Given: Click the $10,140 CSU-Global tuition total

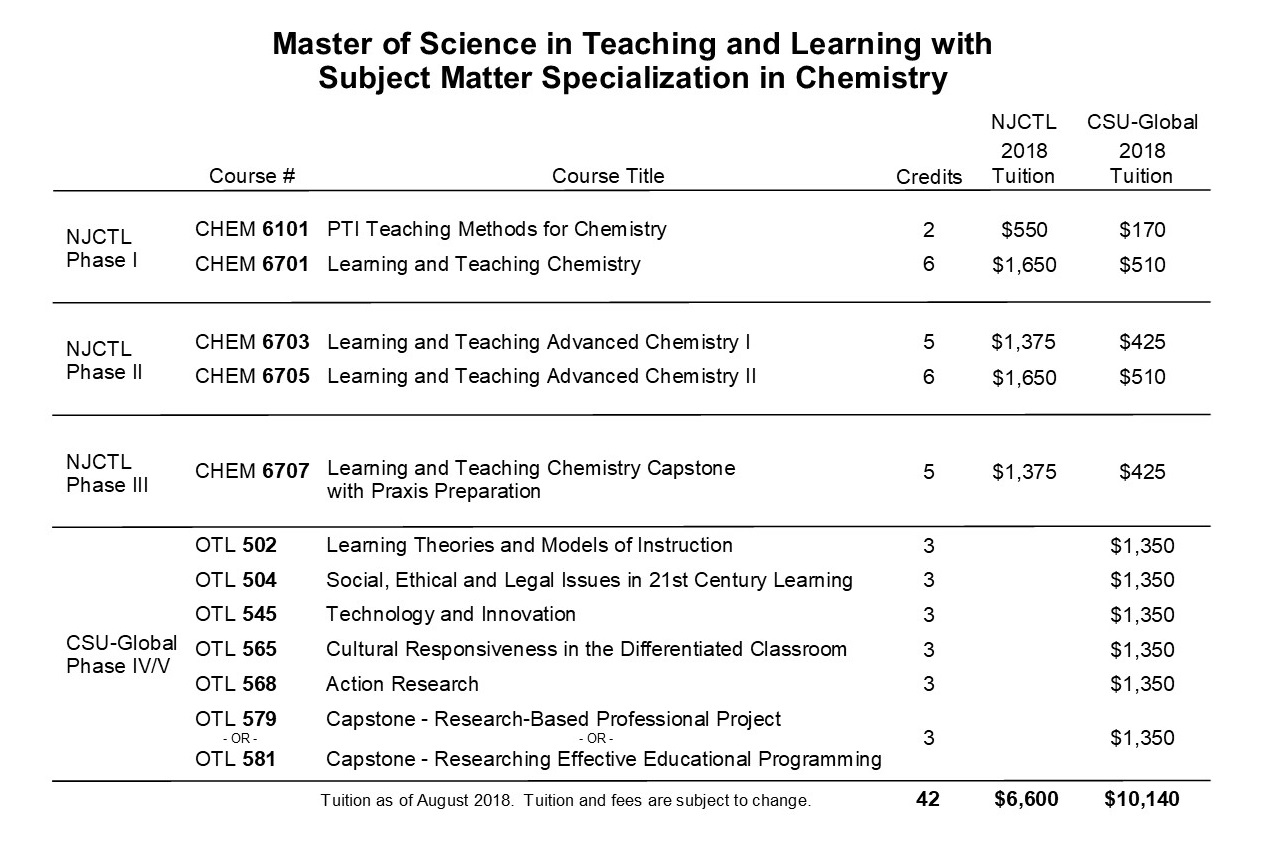Looking at the screenshot, I should point(1142,800).
